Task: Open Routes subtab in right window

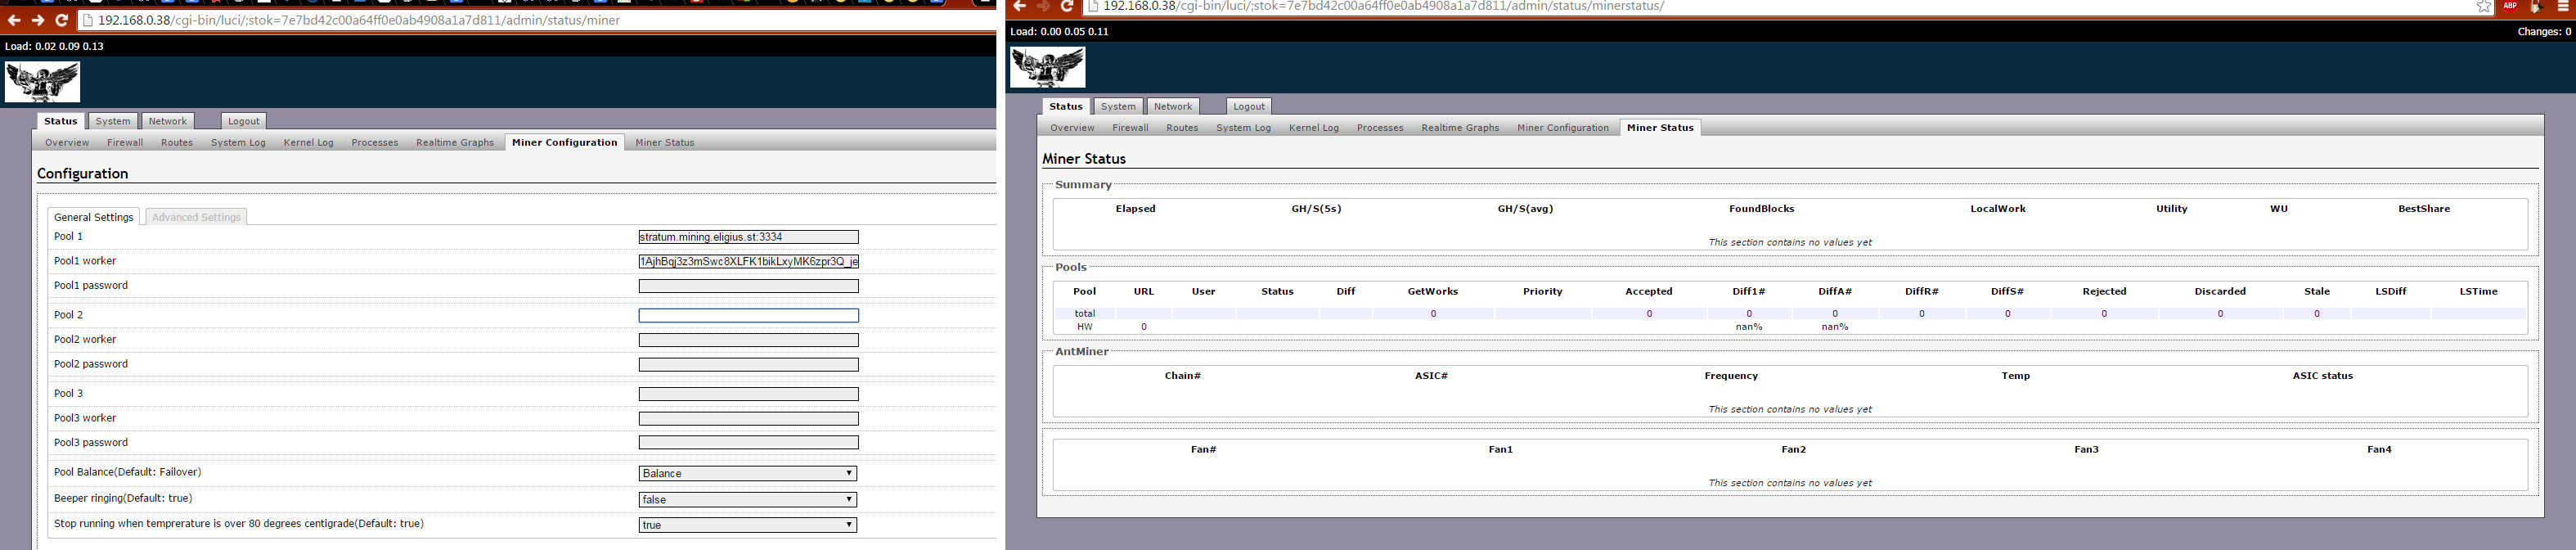Action: click(x=1182, y=128)
